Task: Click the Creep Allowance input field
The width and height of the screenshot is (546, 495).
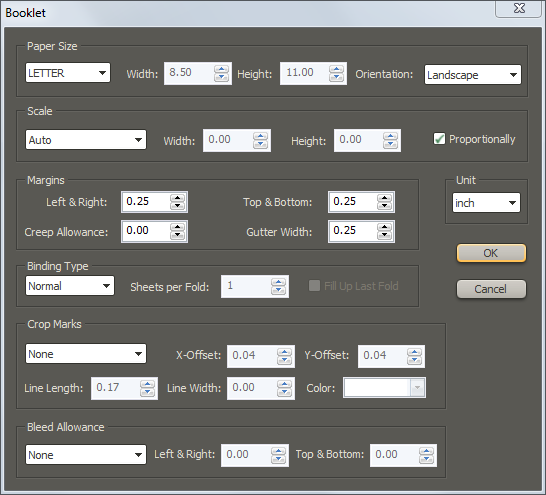Action: click(146, 231)
